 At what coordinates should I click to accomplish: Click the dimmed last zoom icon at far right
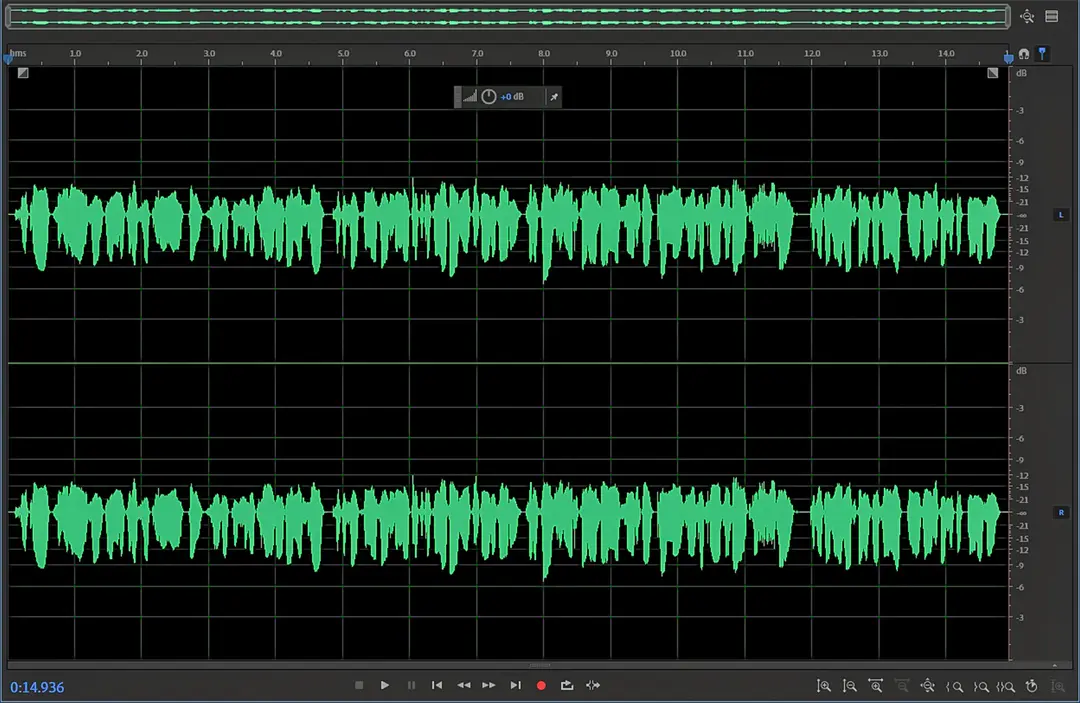click(1058, 686)
